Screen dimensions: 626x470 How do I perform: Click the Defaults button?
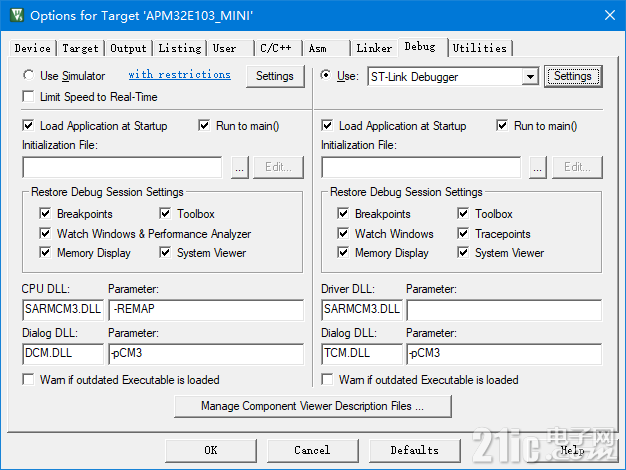(415, 451)
